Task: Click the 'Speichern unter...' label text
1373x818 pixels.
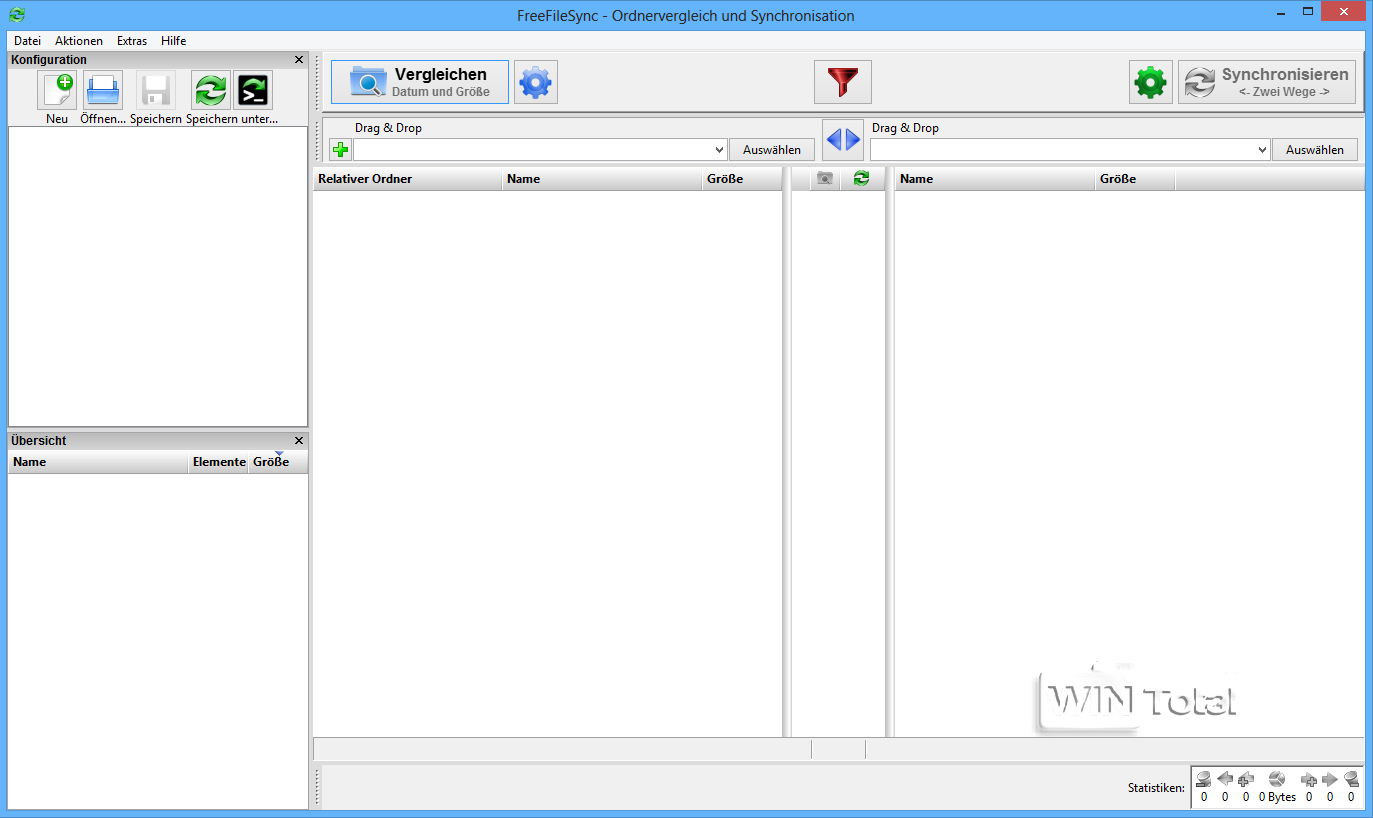Action: (232, 119)
